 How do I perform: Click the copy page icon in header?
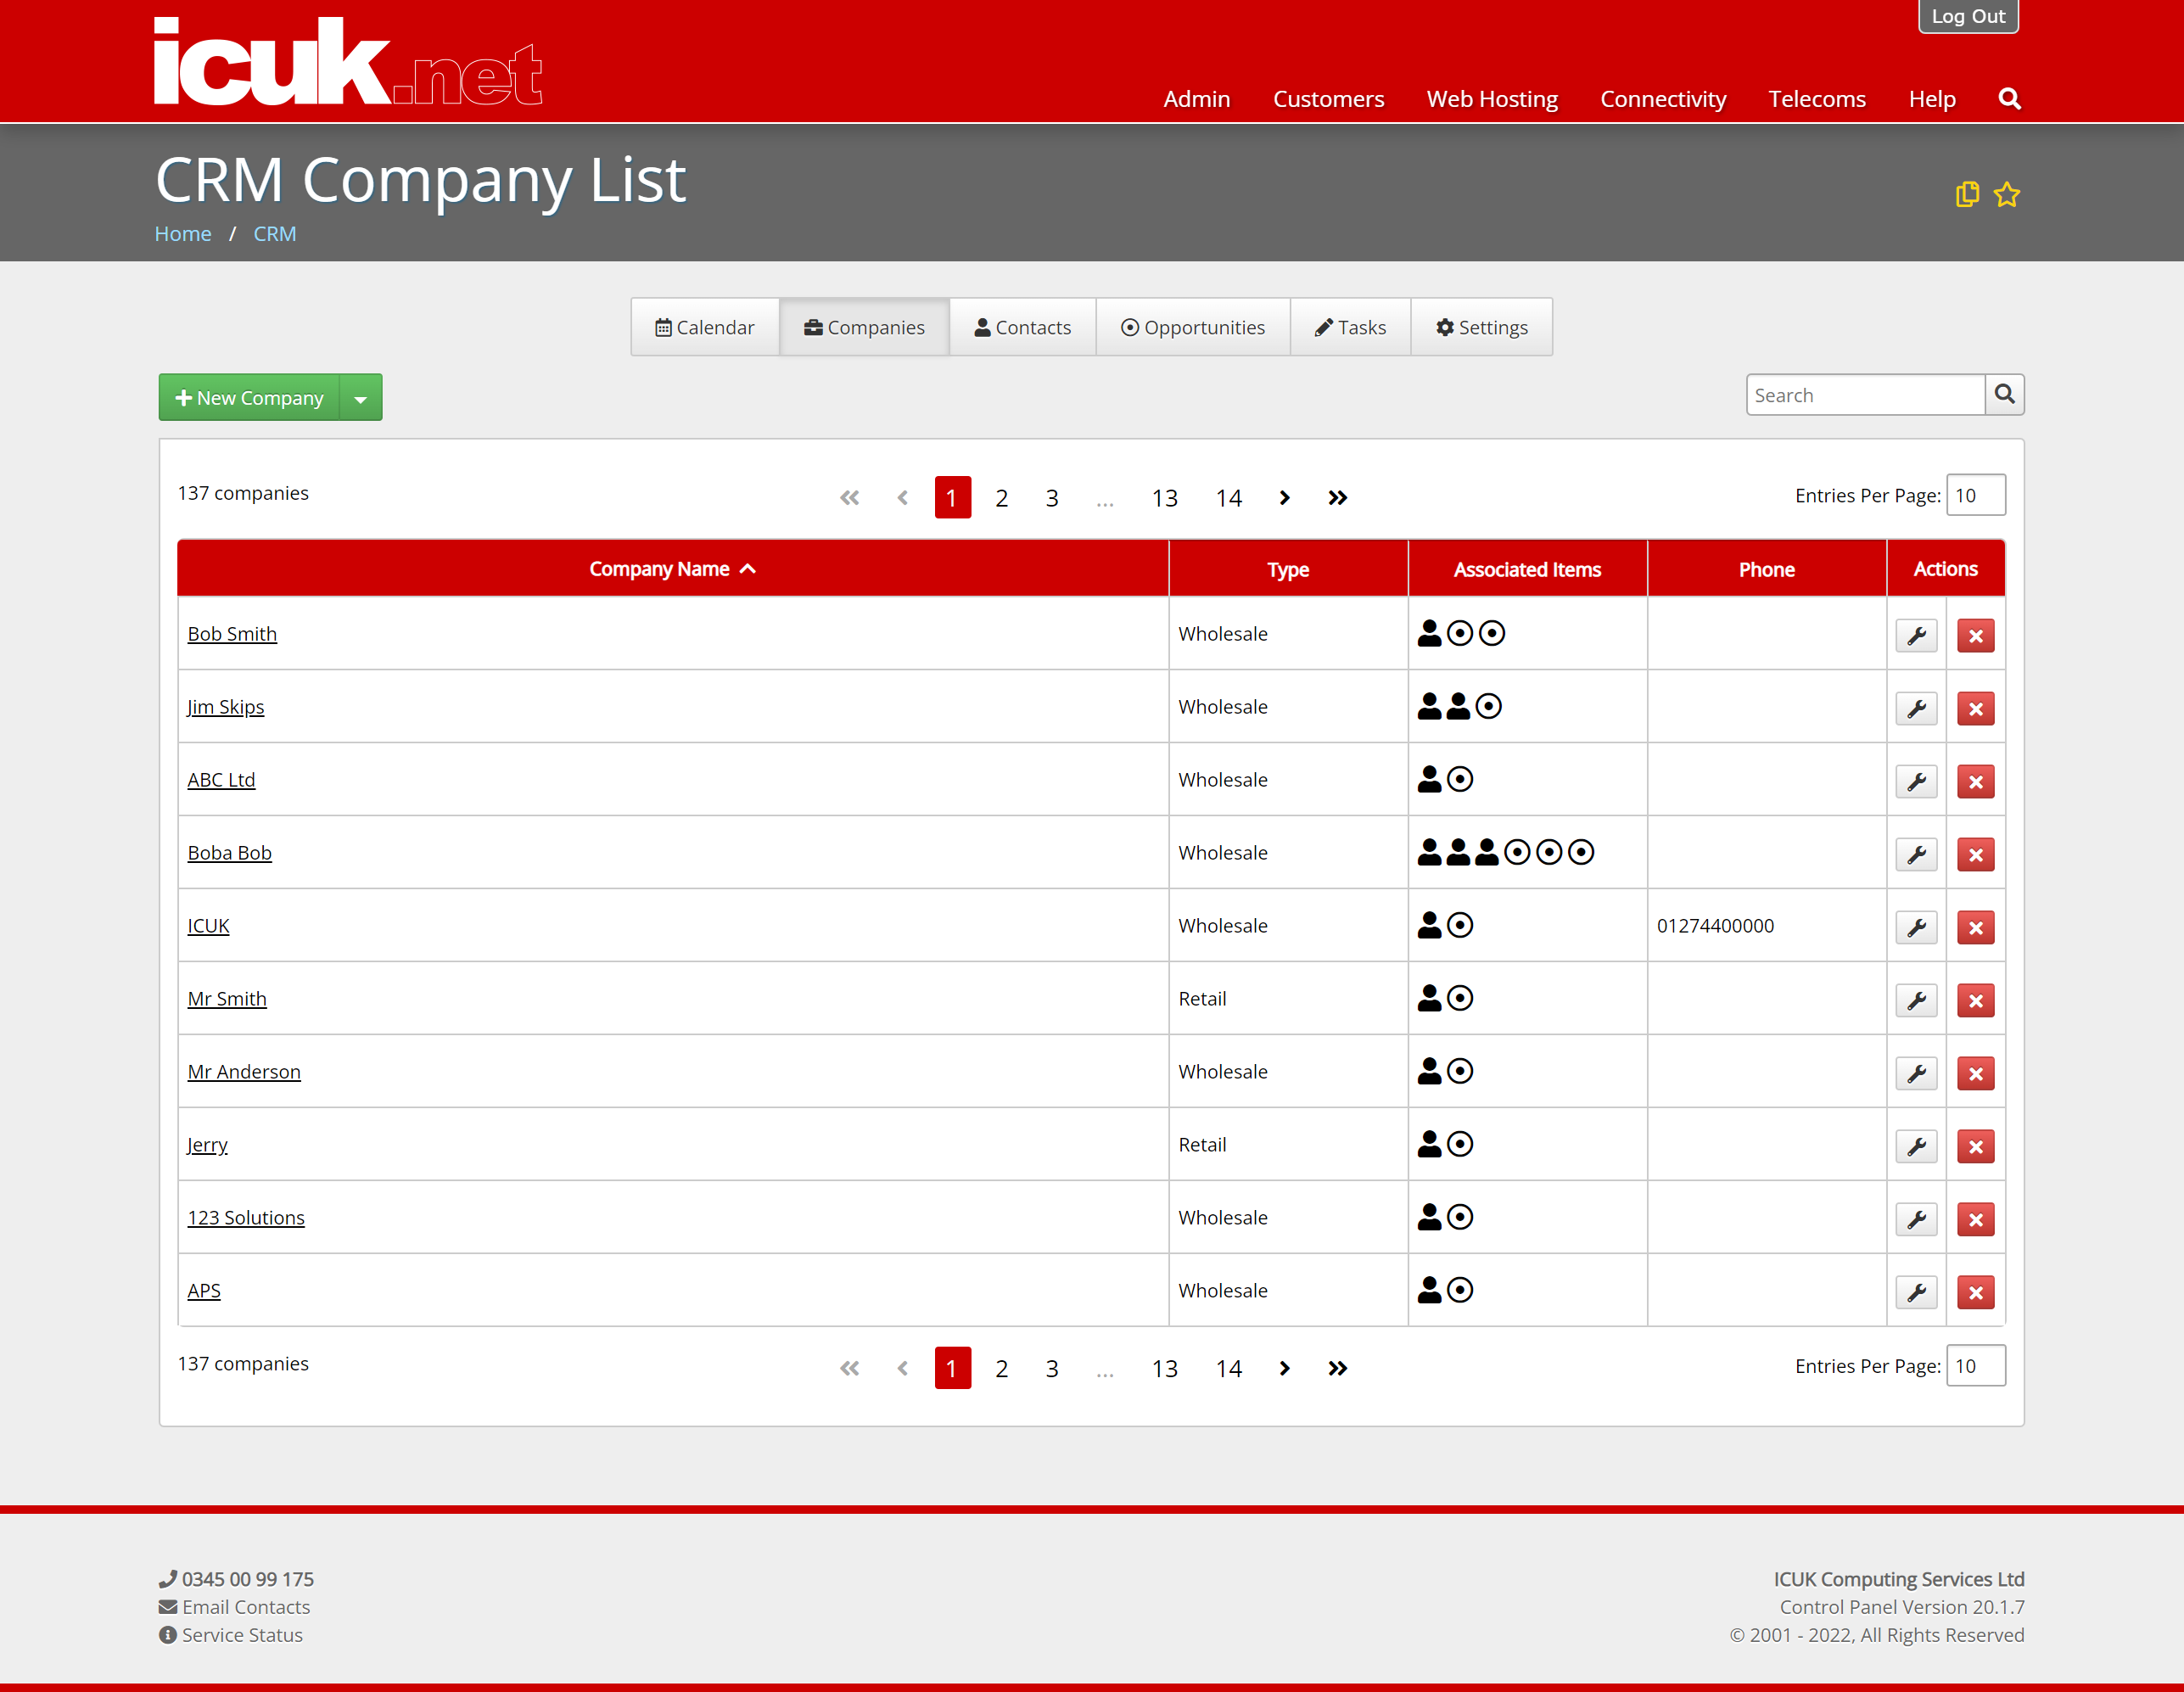[x=1967, y=194]
